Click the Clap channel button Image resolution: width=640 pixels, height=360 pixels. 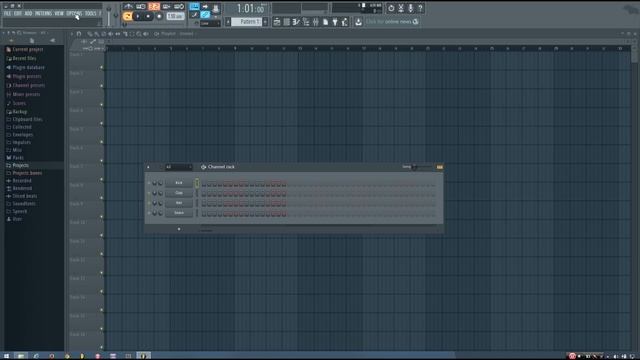(179, 193)
